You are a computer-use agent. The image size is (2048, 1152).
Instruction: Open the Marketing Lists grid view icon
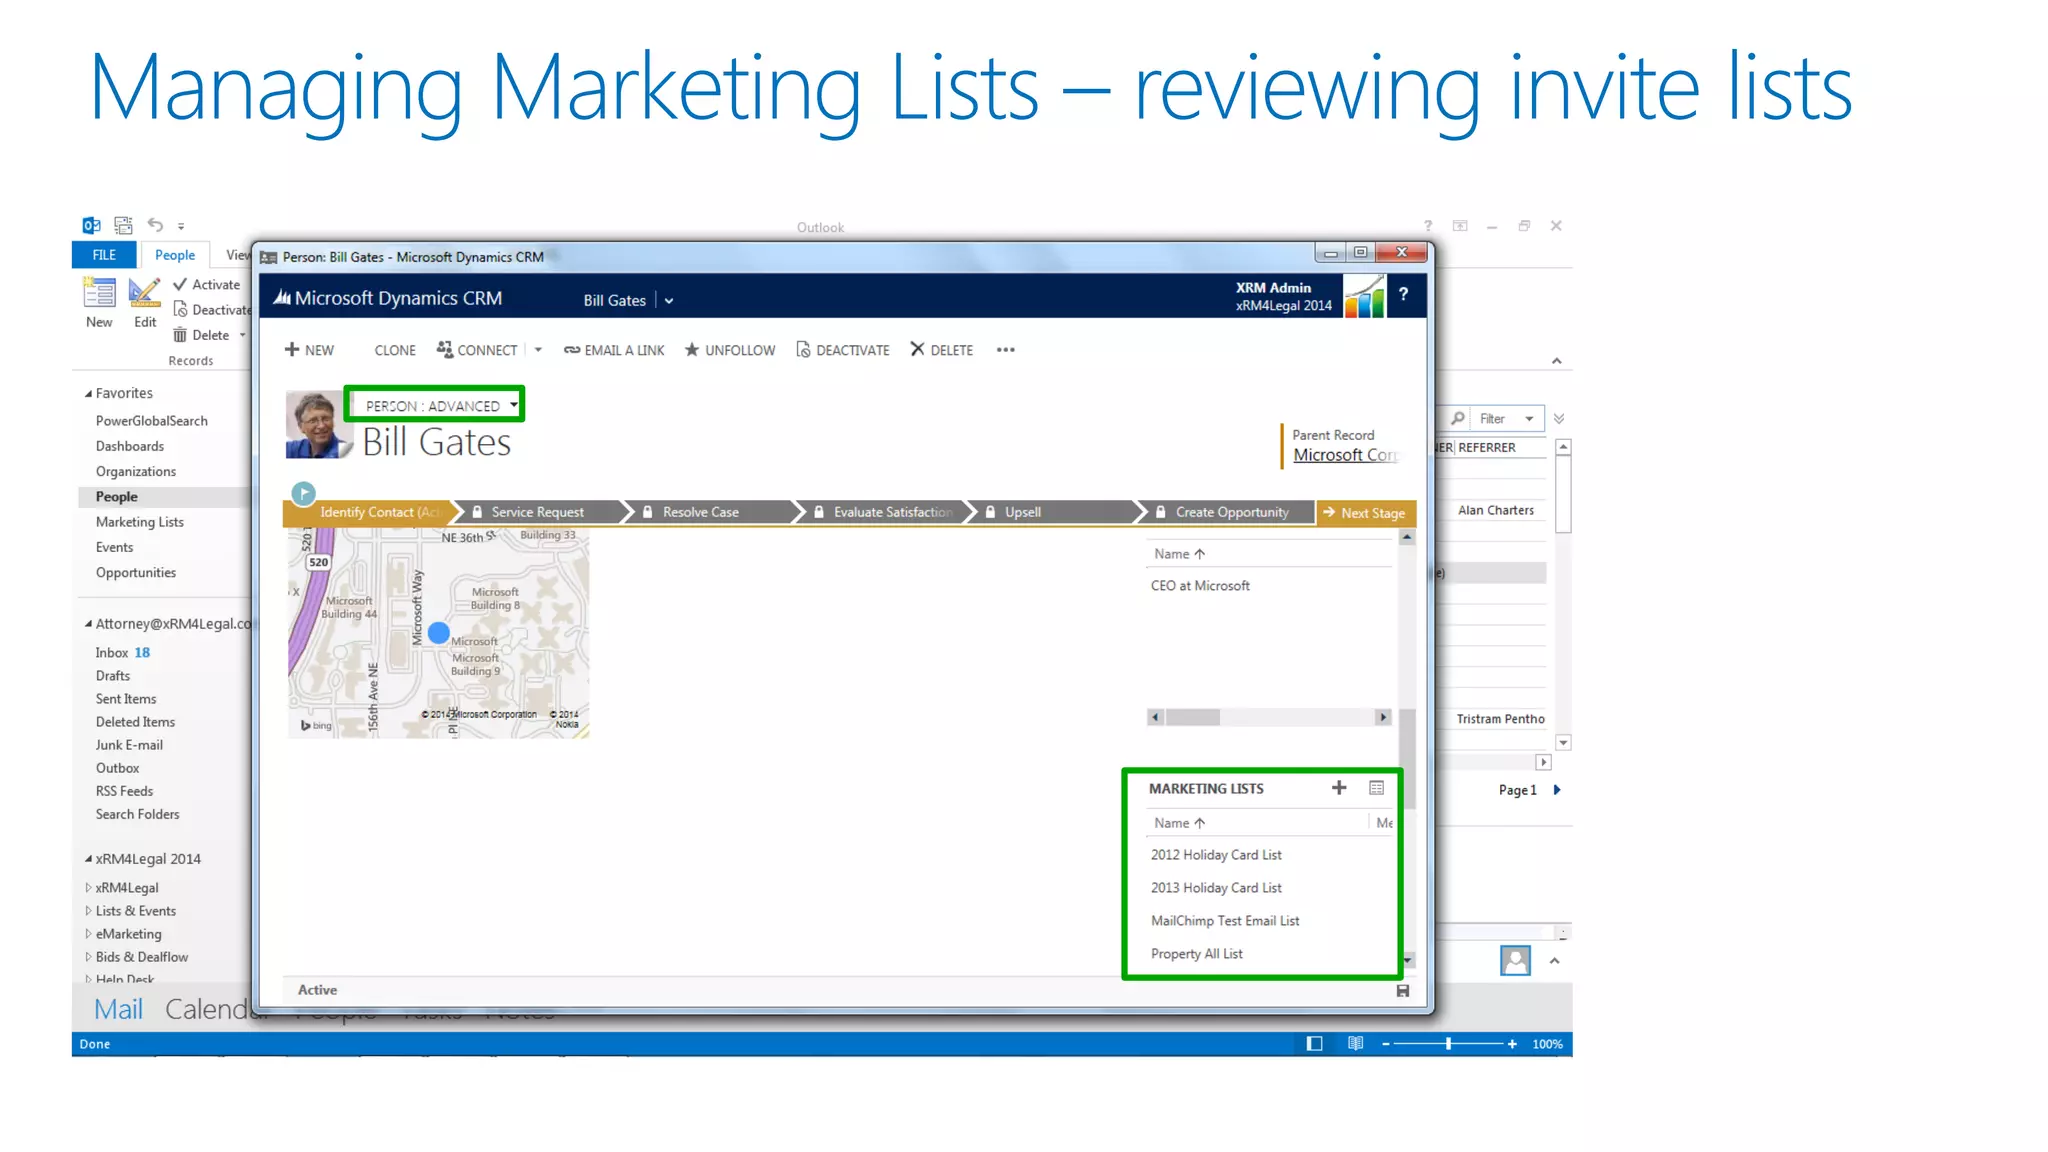pos(1377,788)
